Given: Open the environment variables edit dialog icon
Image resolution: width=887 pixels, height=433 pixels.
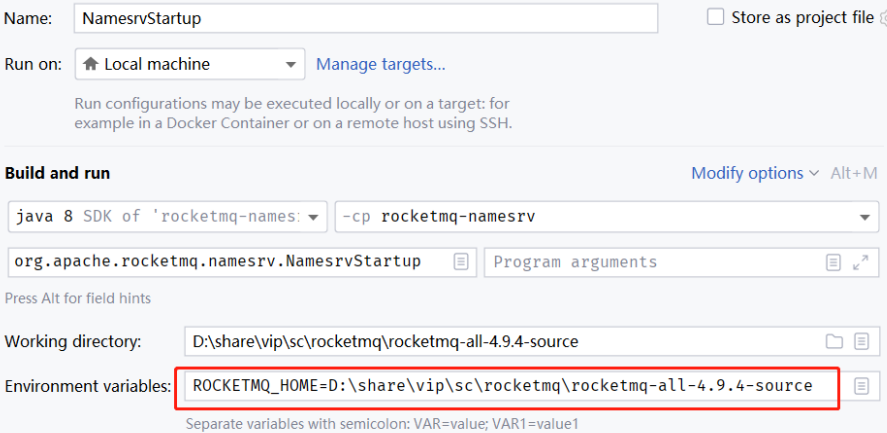Looking at the screenshot, I should [x=860, y=386].
